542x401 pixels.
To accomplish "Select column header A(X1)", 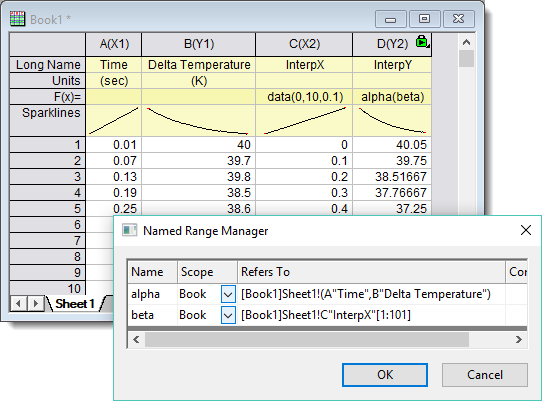I will click(x=114, y=44).
